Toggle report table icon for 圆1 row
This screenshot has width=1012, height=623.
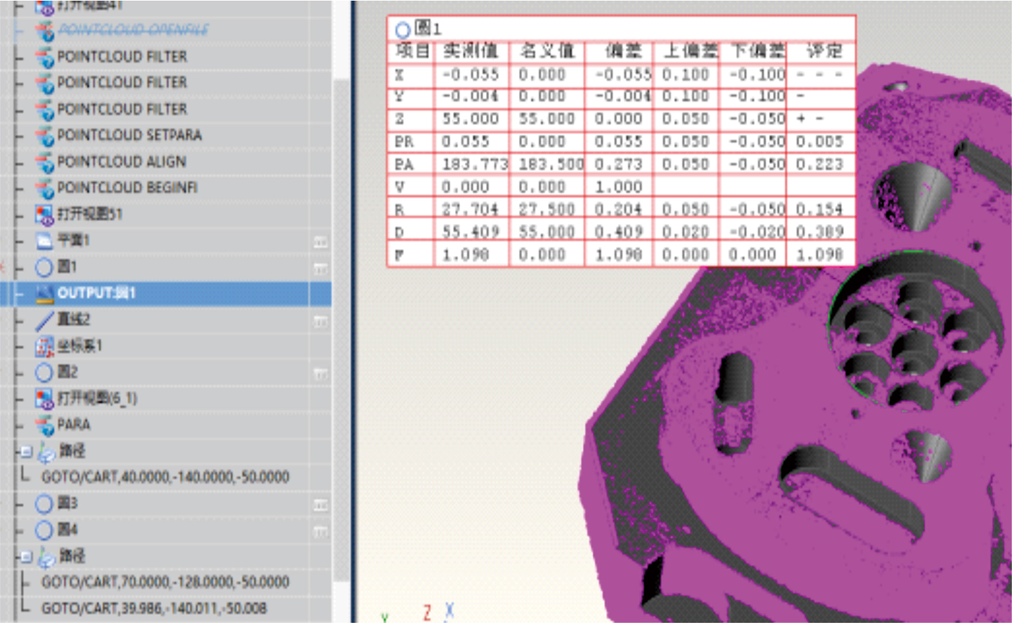pyautogui.click(x=320, y=268)
